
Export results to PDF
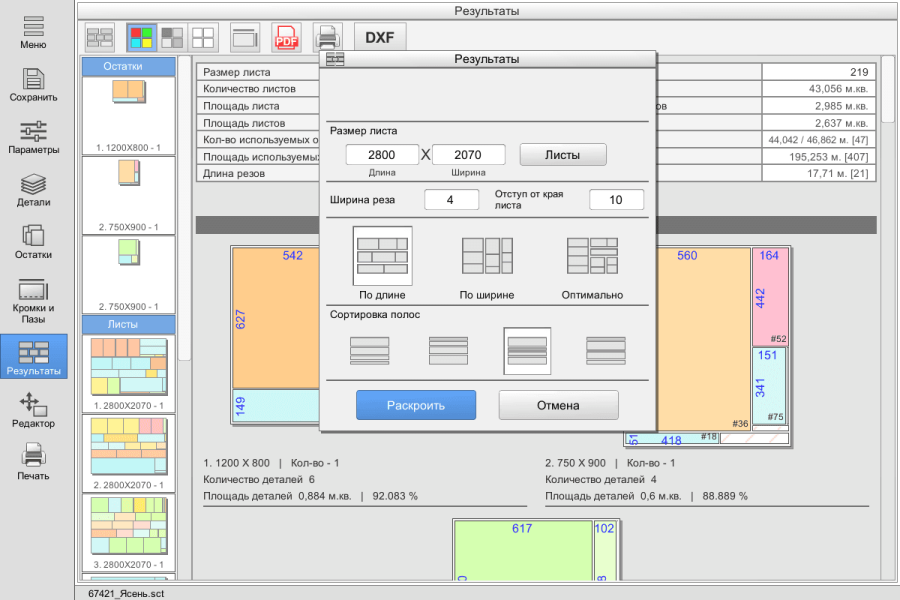click(286, 37)
